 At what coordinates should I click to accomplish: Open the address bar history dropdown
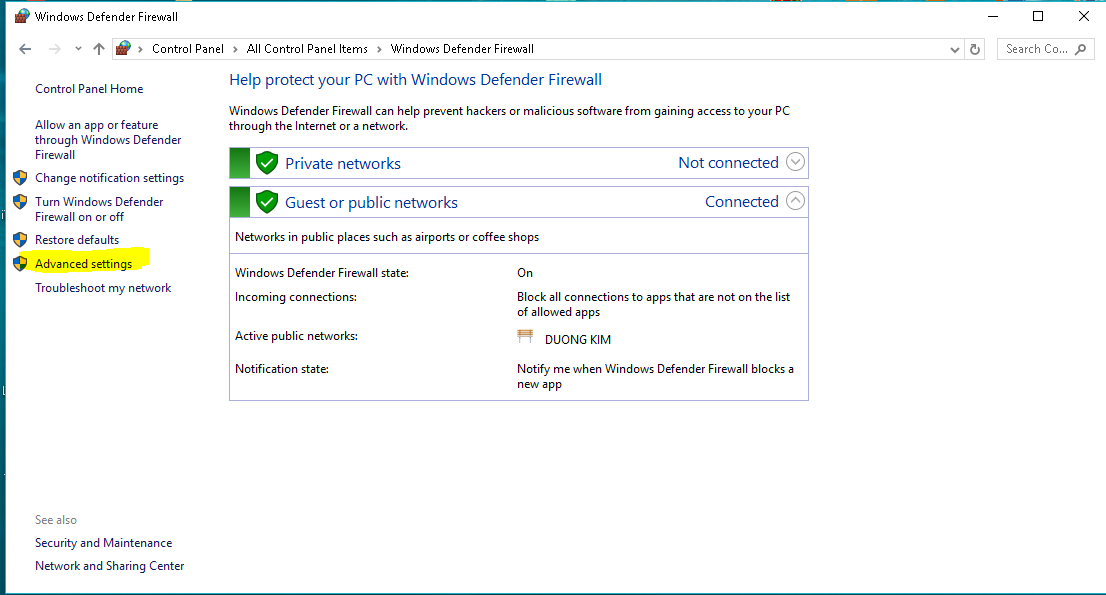(x=954, y=49)
